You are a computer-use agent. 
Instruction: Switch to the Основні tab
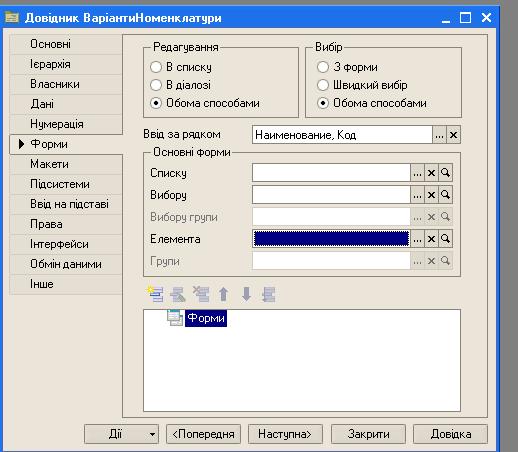coord(66,44)
